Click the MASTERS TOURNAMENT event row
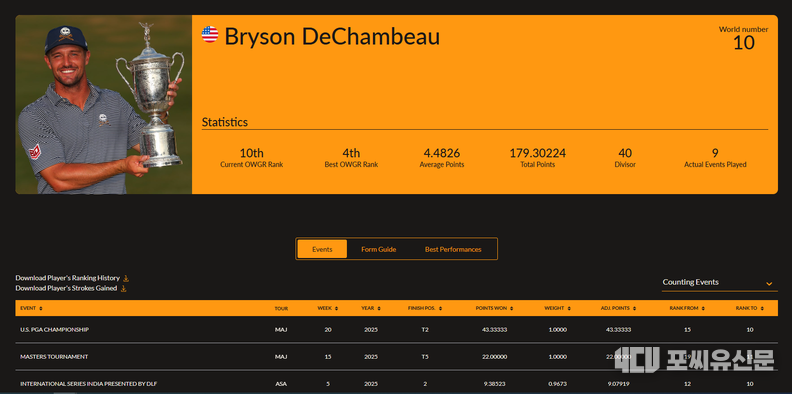 [x=397, y=357]
